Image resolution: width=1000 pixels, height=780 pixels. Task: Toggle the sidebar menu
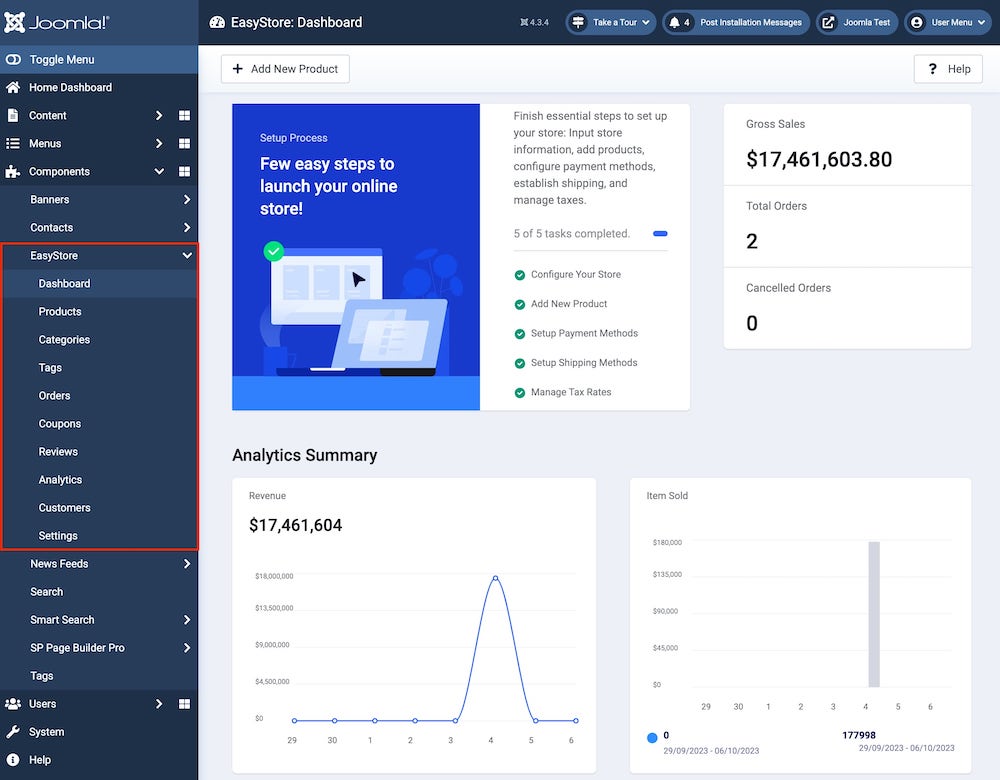[x=61, y=60]
